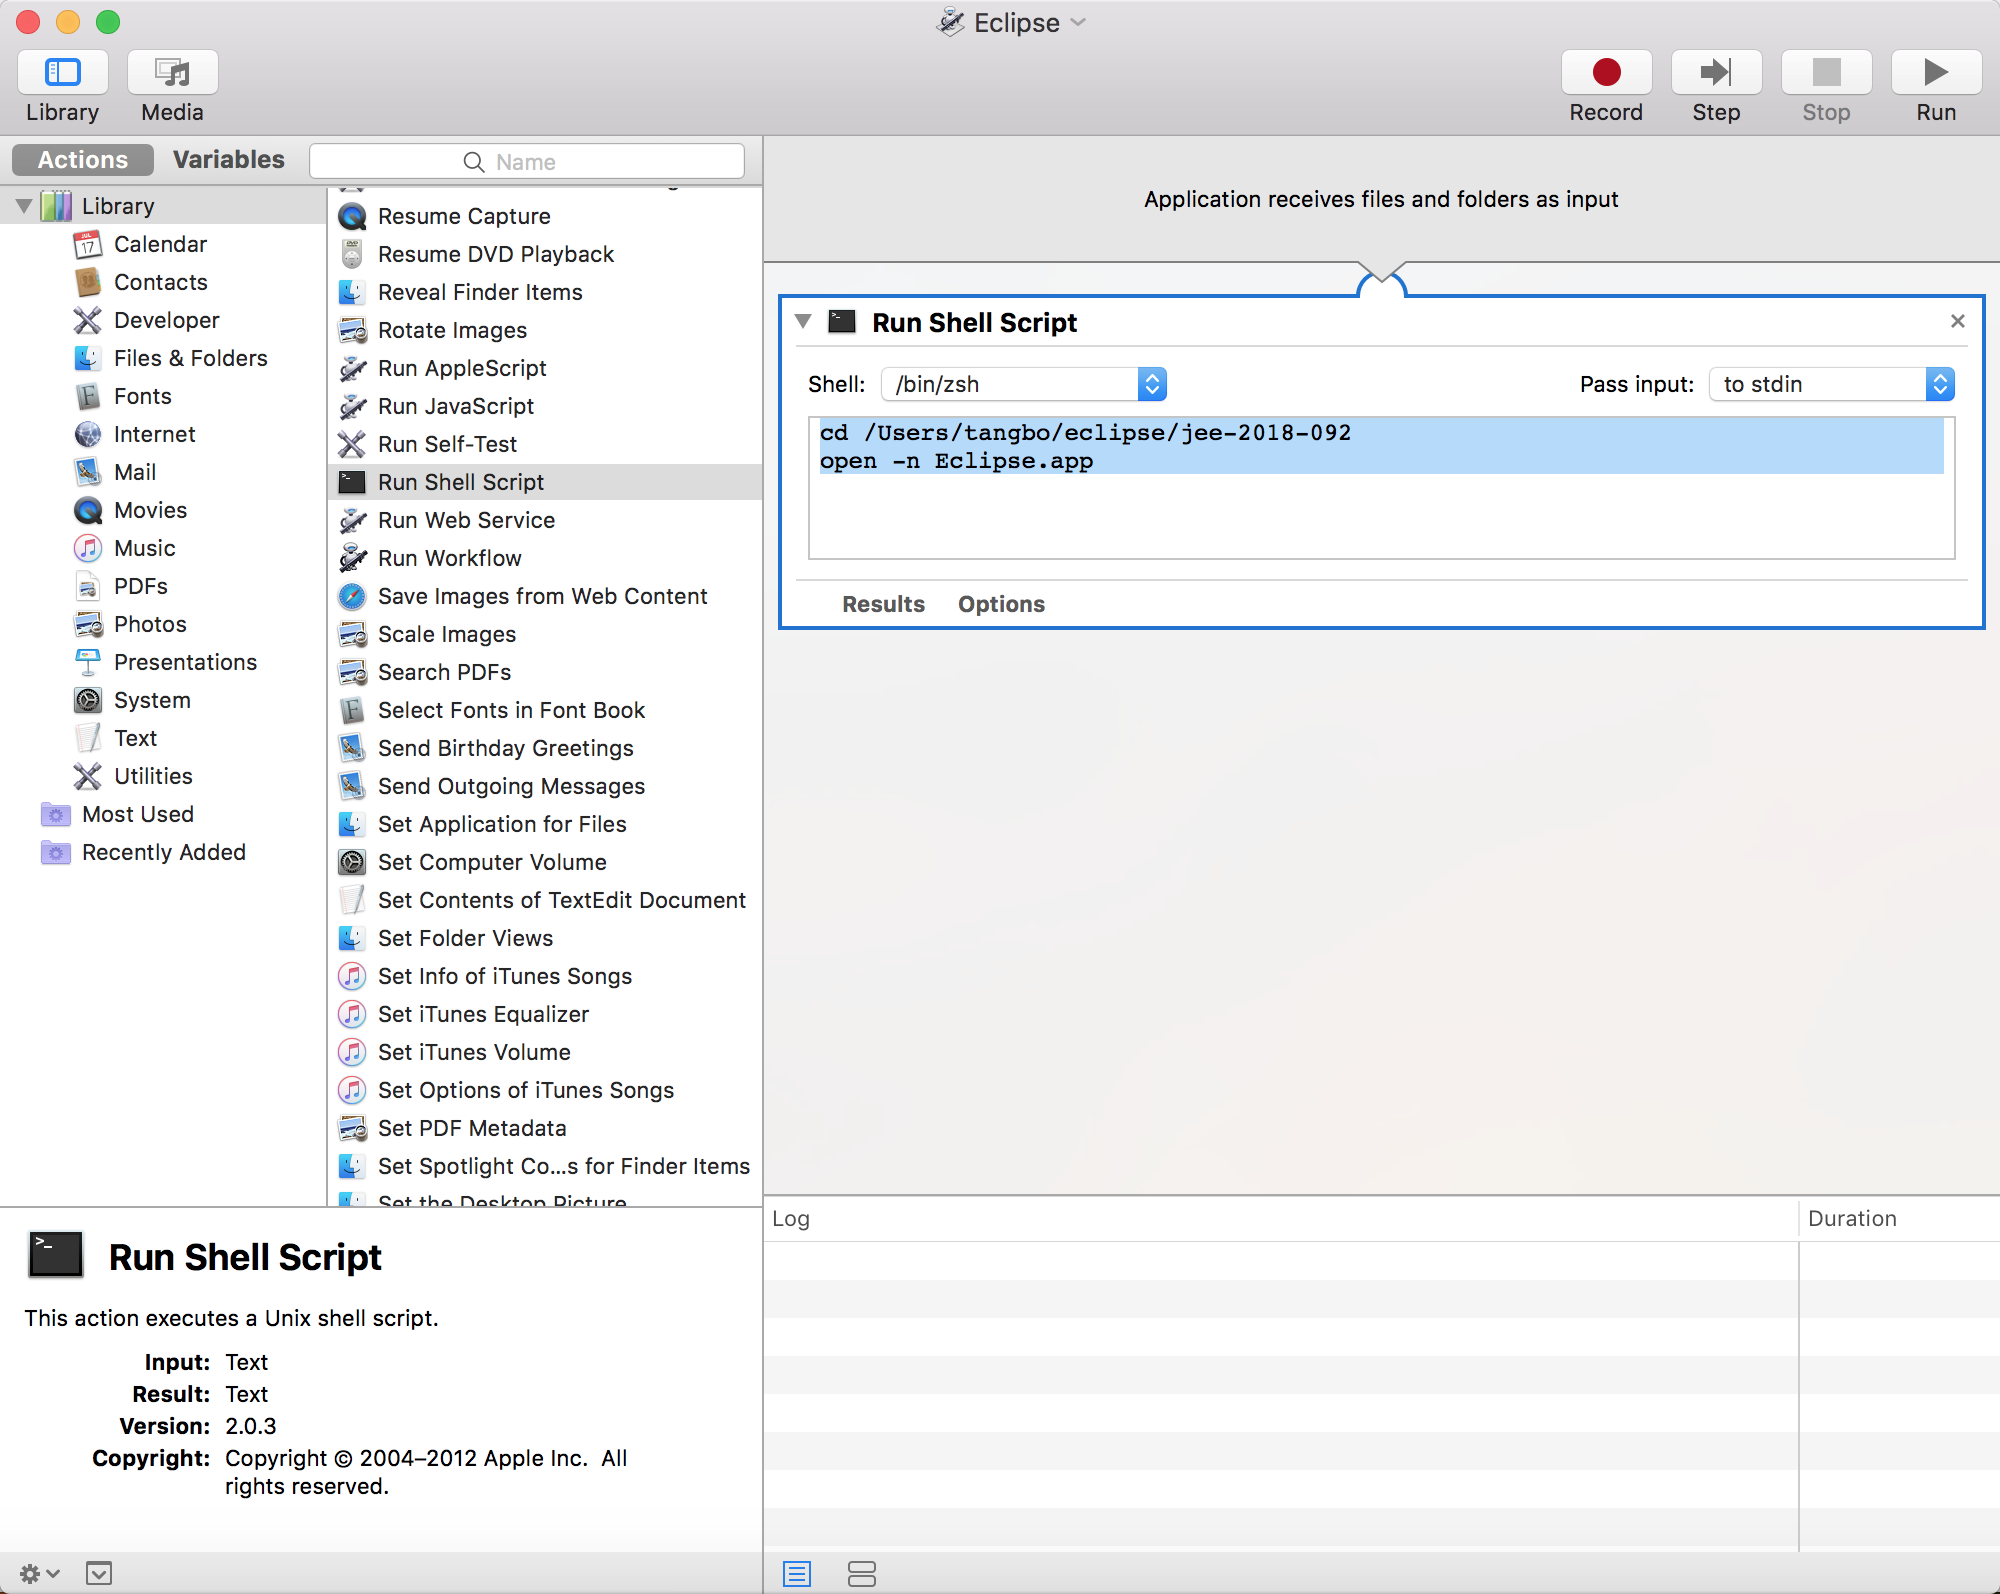Show the variables list view
This screenshot has width=2000, height=1594.
(861, 1574)
